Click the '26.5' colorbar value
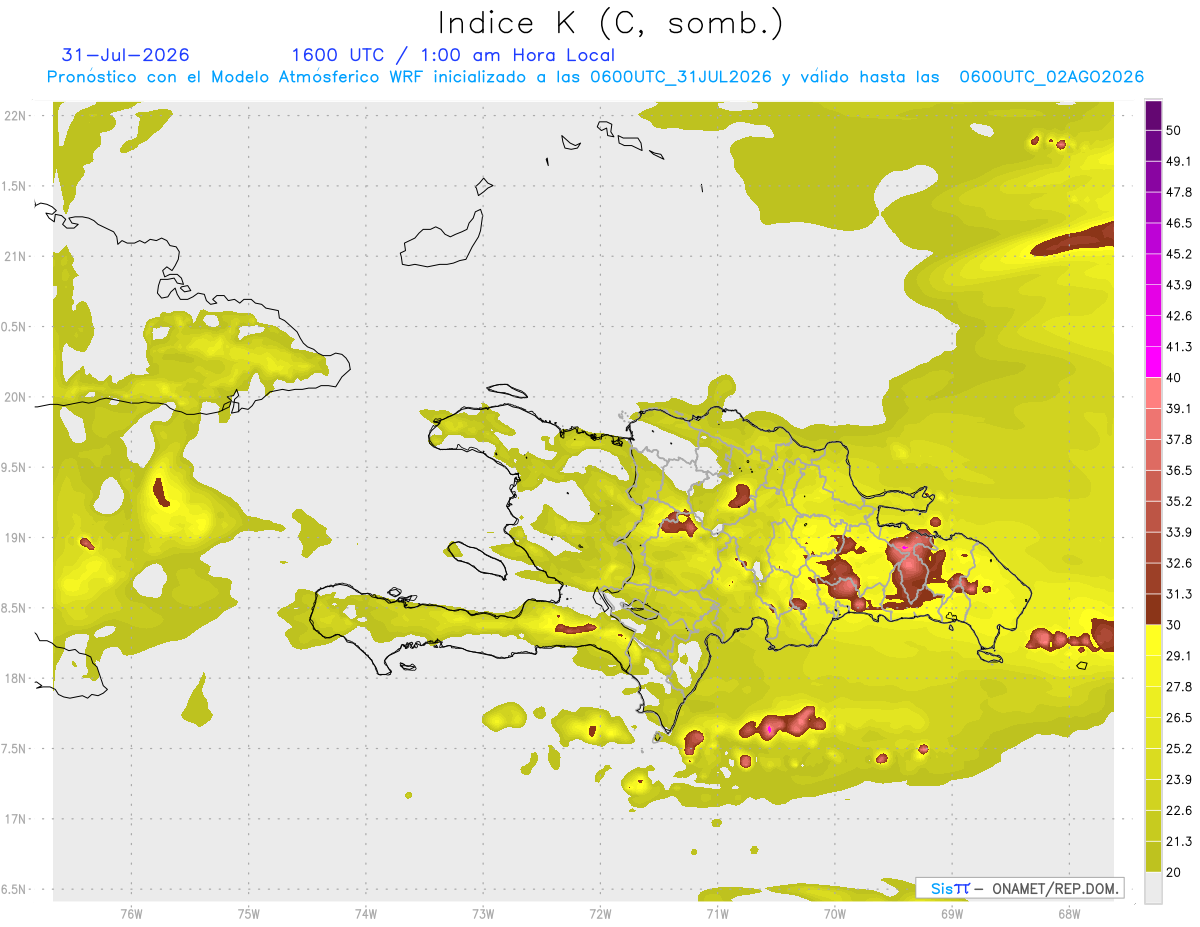This screenshot has width=1200, height=927. tap(1179, 718)
